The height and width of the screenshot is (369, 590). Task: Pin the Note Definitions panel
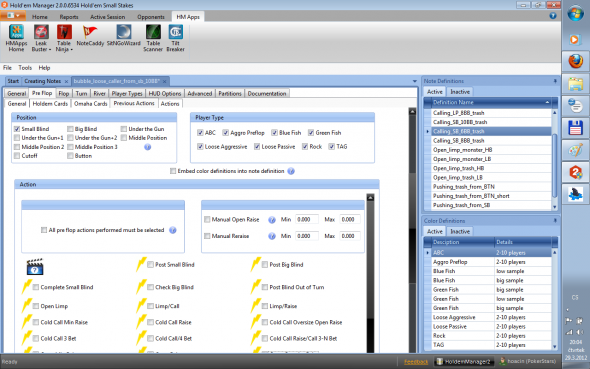(x=555, y=81)
